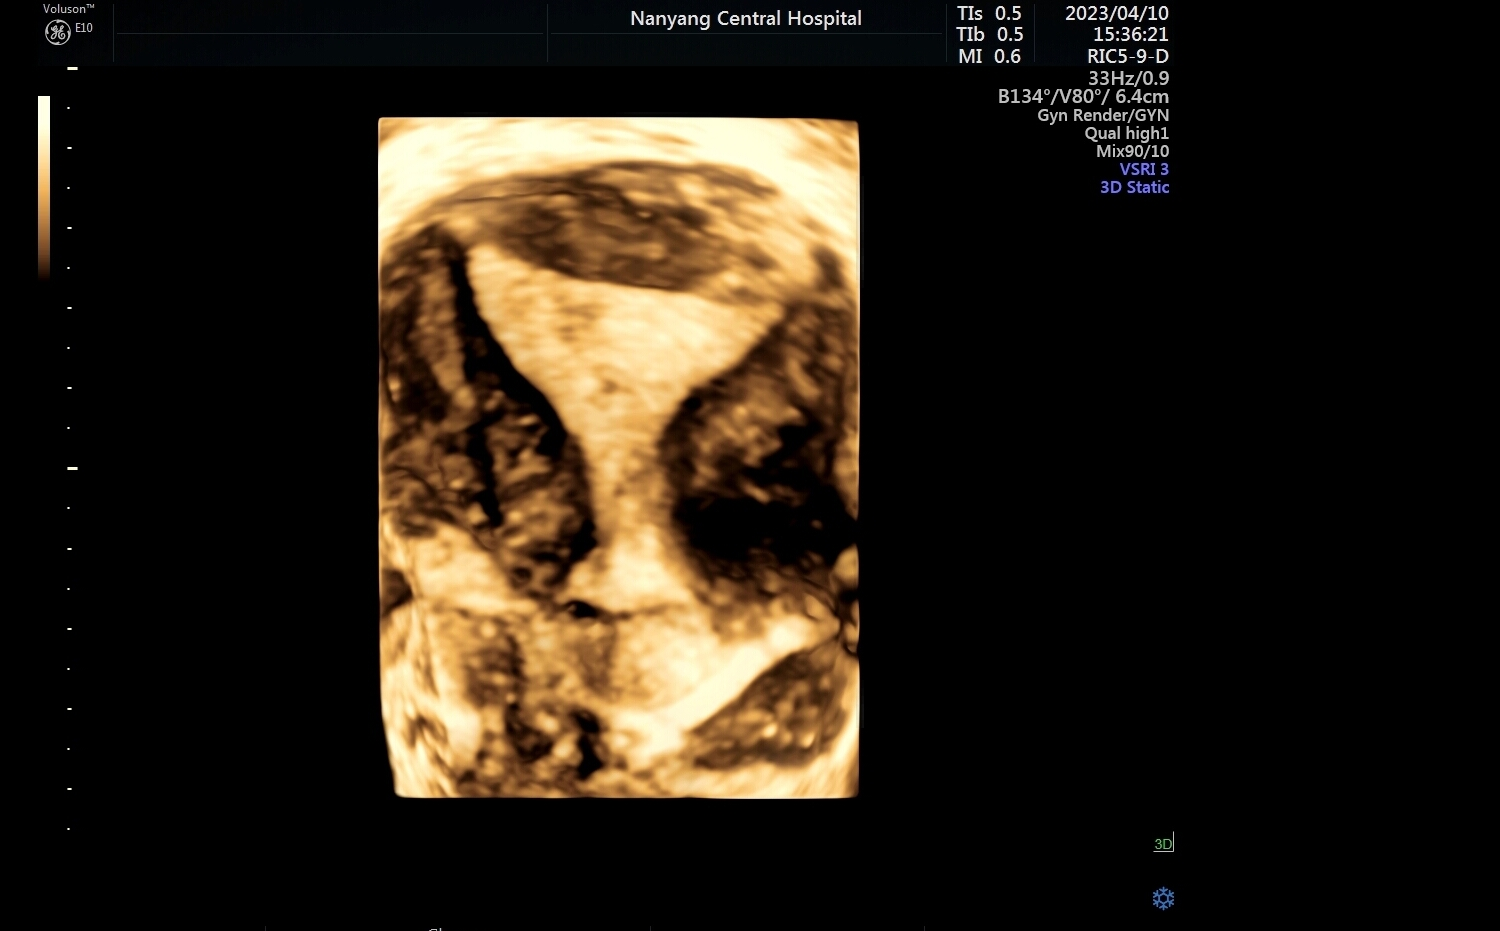The width and height of the screenshot is (1500, 931).
Task: Click the MI 0.6 value
Action: coord(989,56)
